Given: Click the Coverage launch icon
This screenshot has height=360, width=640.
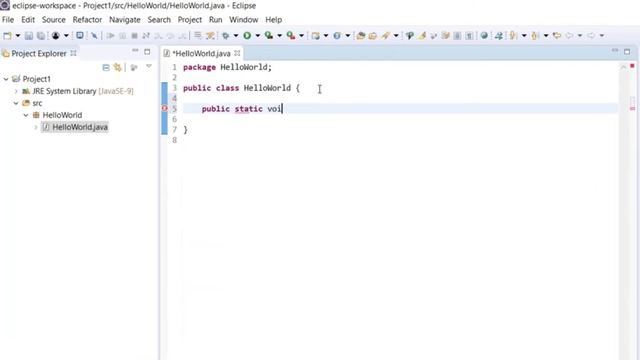Looking at the screenshot, I should pos(269,36).
